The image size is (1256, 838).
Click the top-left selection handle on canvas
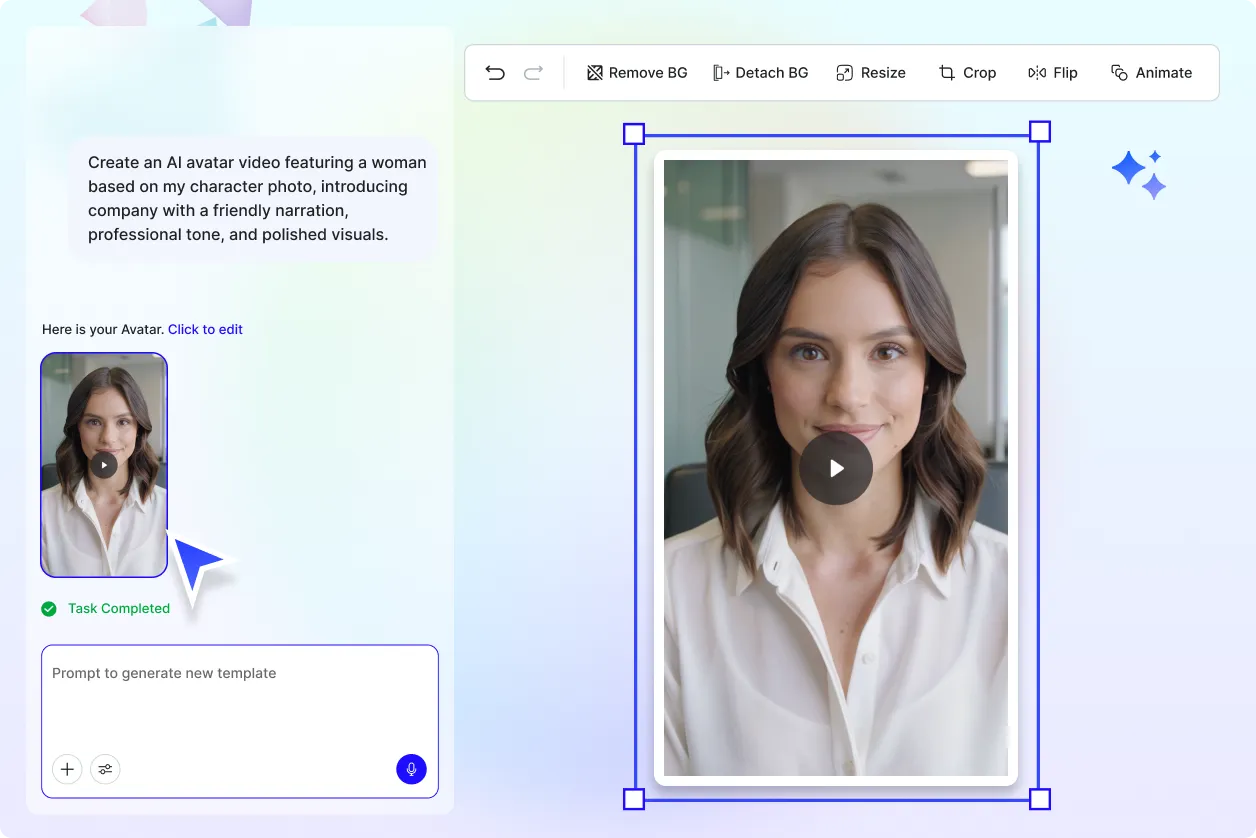click(634, 134)
